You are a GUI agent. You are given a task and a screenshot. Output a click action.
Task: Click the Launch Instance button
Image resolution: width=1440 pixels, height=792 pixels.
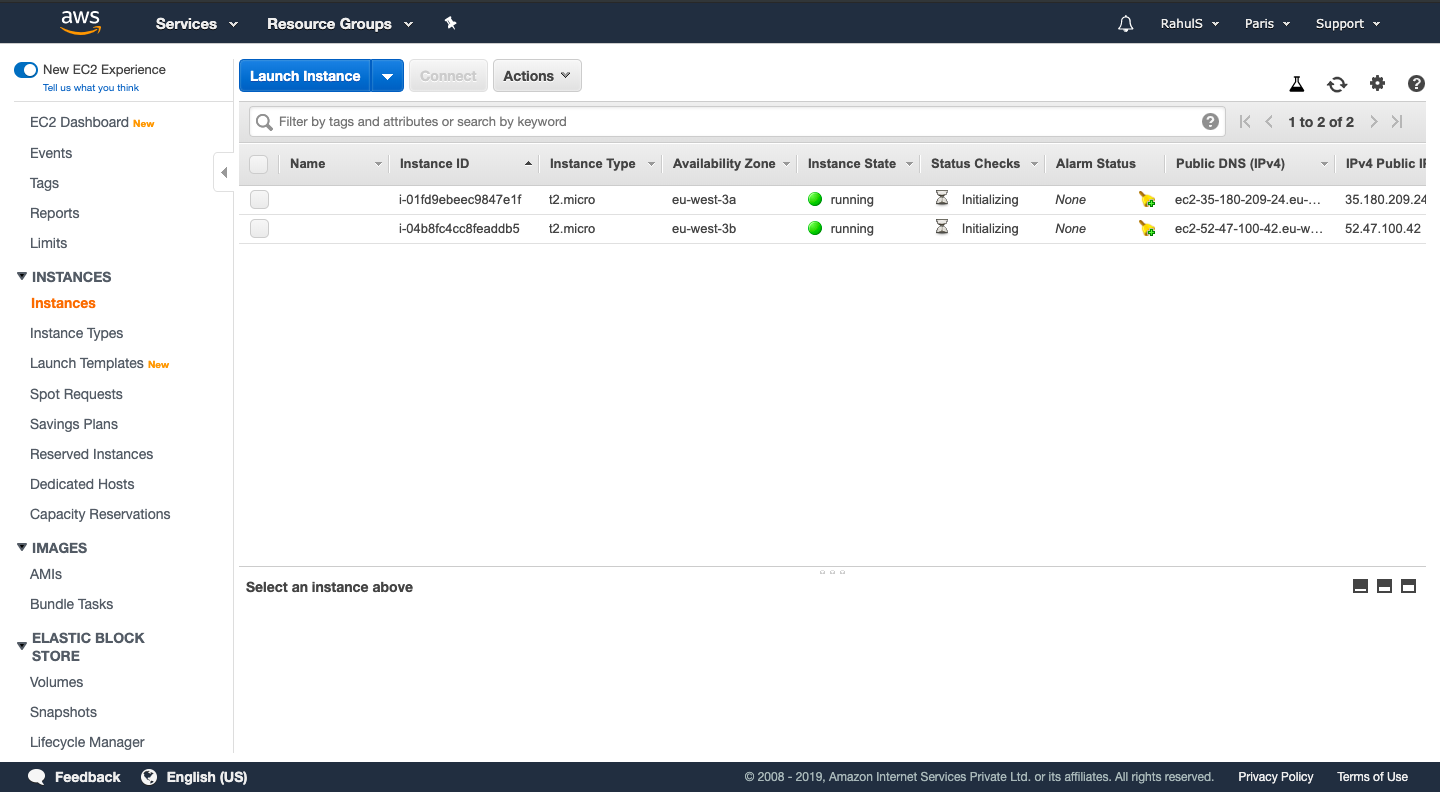[x=305, y=76]
